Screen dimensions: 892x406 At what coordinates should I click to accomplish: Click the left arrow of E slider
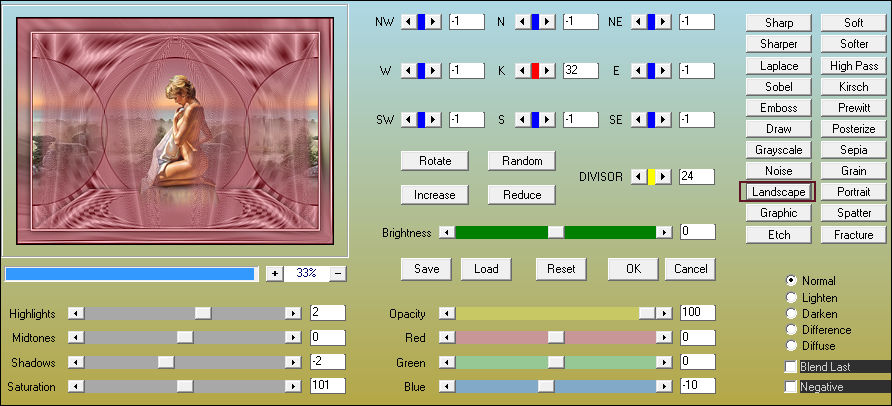(638, 71)
